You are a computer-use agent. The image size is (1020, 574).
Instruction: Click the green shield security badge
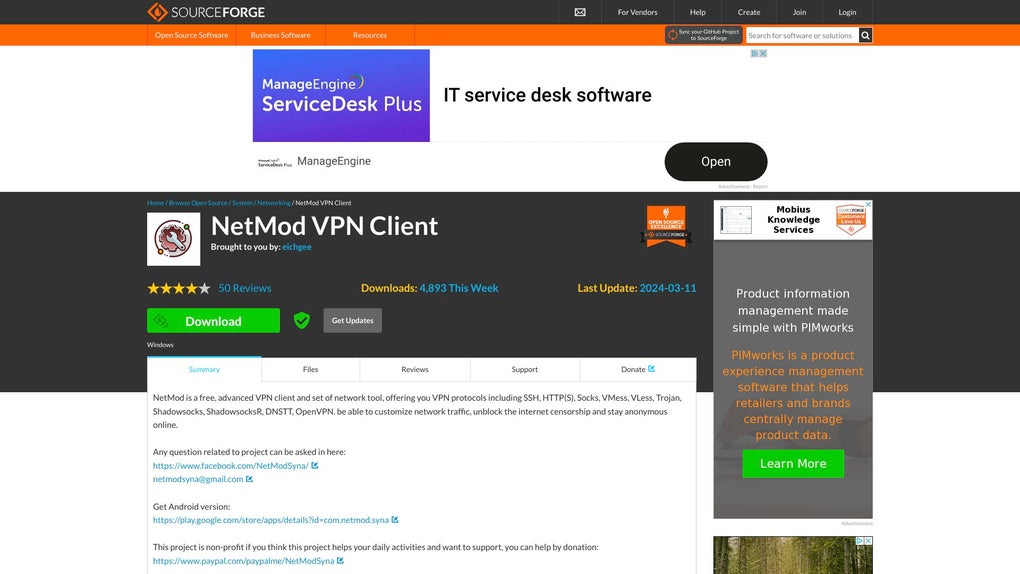[x=301, y=320]
